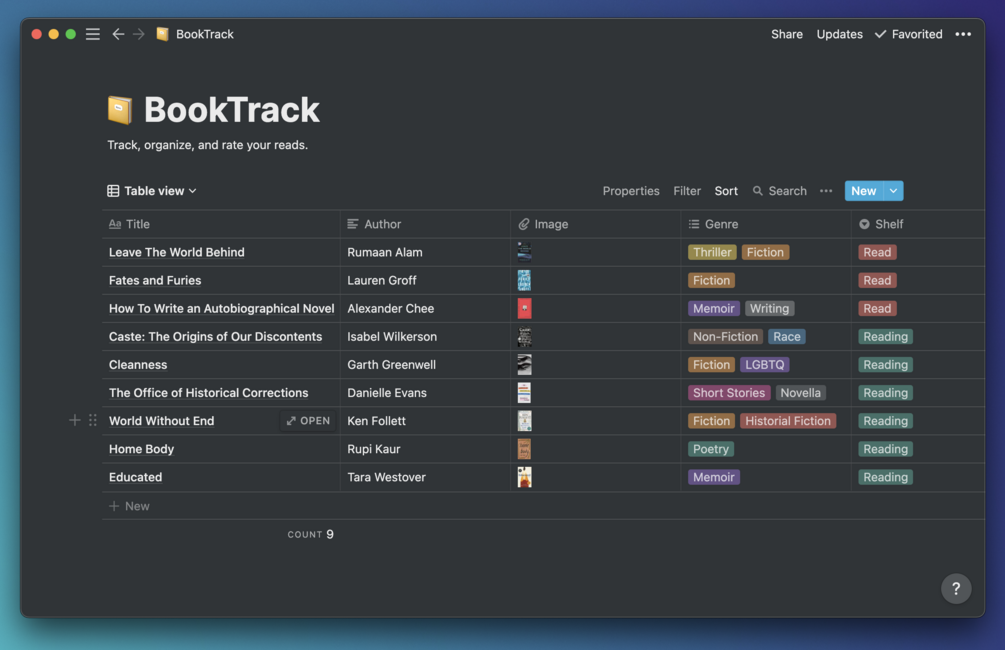Open World Without End with OPEN button
Image resolution: width=1005 pixels, height=650 pixels.
point(308,421)
